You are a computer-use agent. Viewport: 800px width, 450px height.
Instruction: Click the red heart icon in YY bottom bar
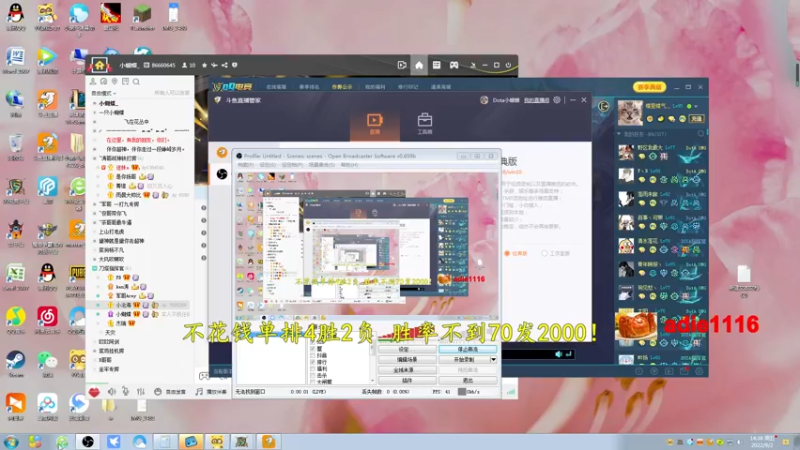(x=94, y=392)
